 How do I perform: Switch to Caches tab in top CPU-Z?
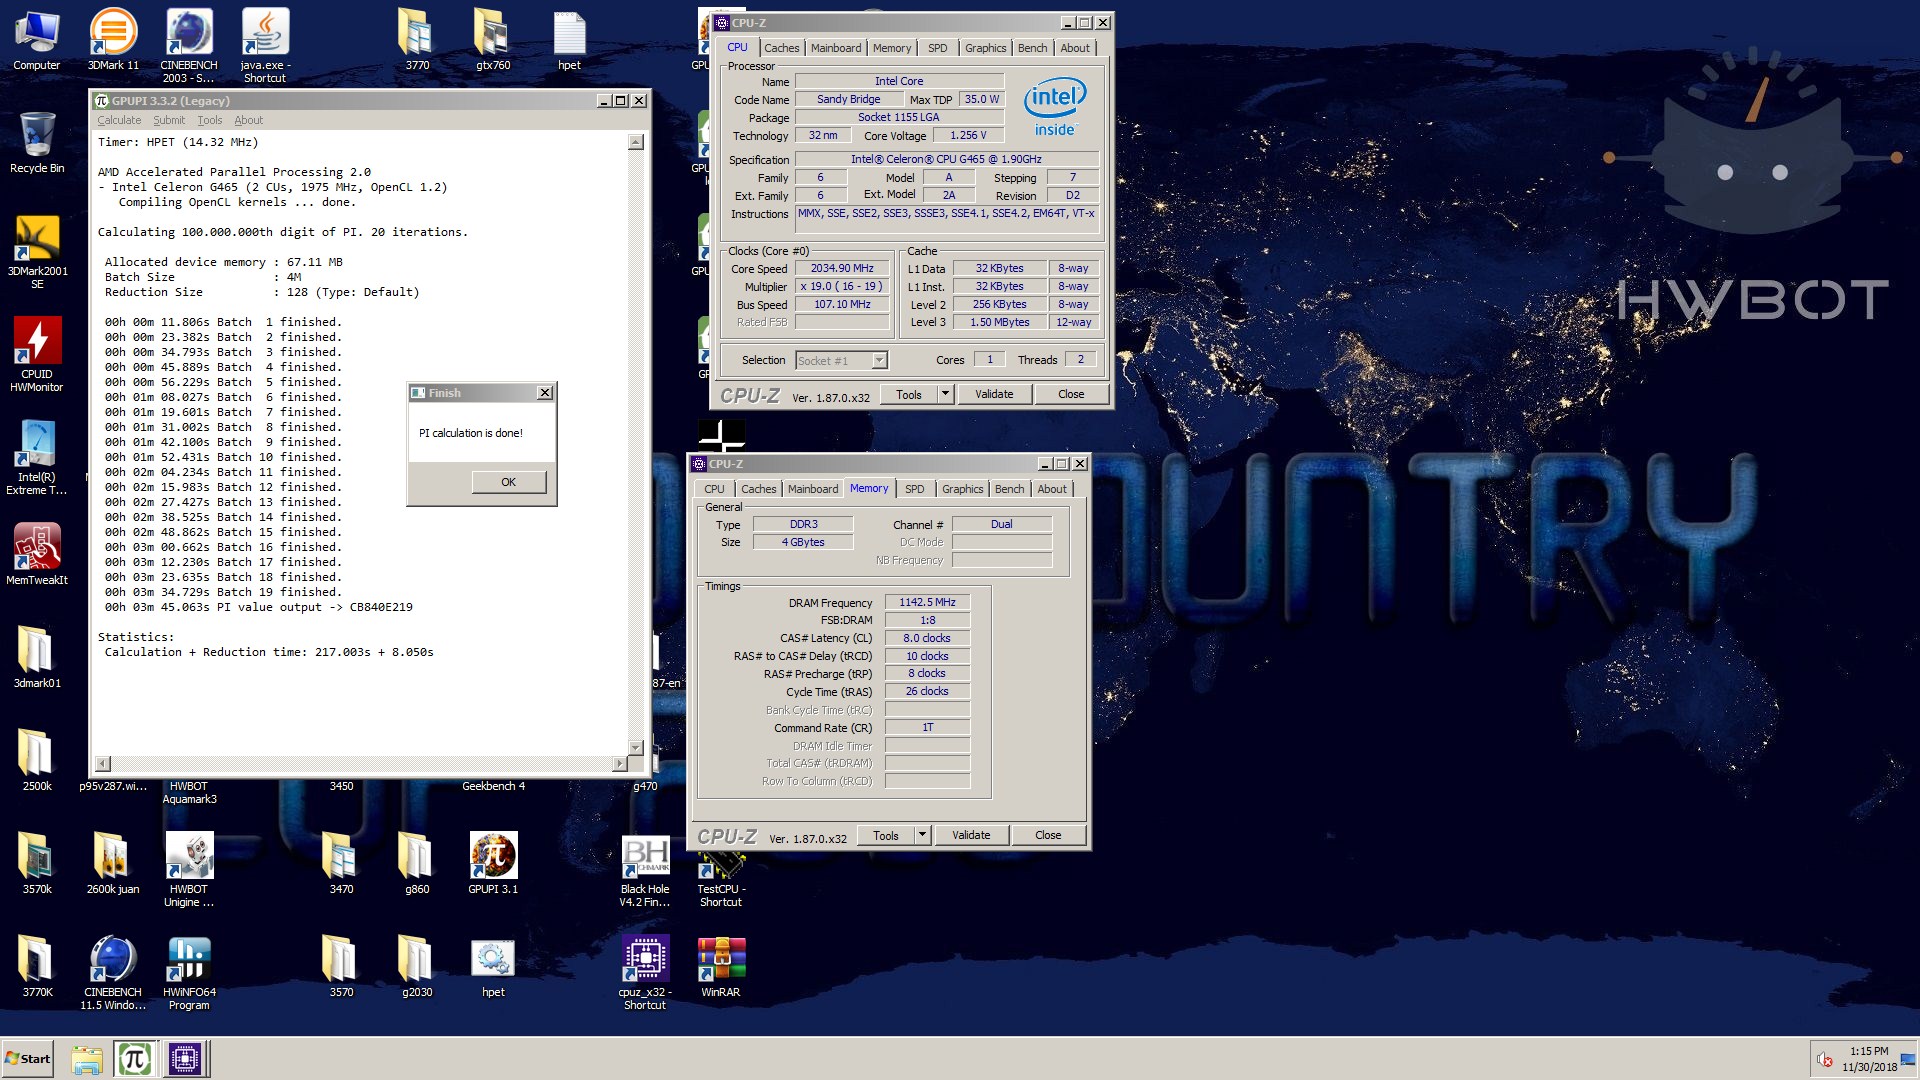pyautogui.click(x=782, y=48)
